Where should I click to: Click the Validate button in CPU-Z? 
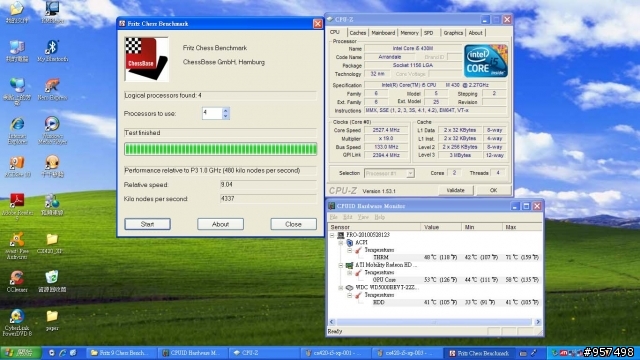click(456, 190)
